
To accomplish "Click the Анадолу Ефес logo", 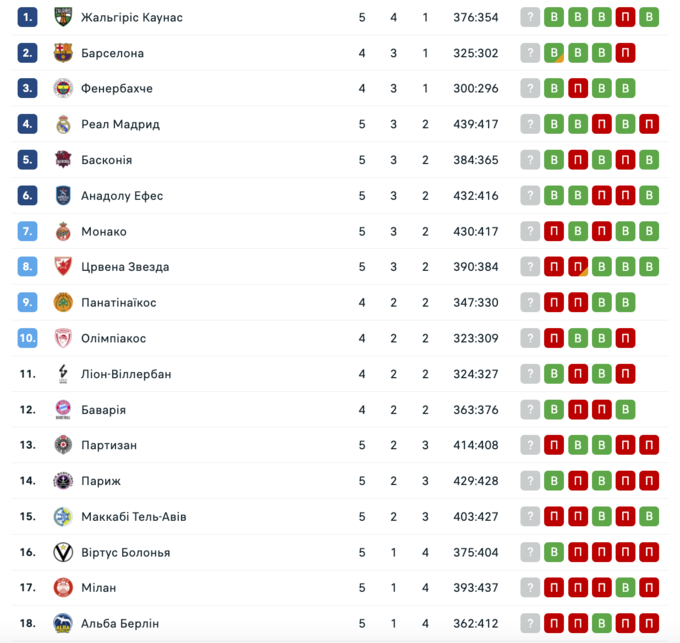I will tap(63, 196).
